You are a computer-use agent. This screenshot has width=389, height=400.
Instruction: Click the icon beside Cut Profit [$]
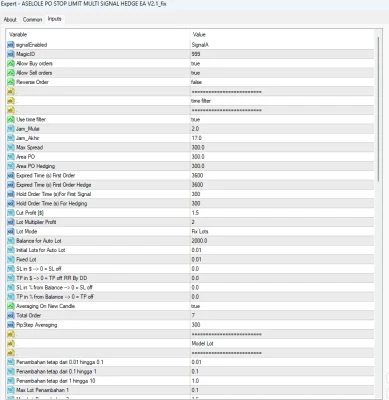[11, 213]
